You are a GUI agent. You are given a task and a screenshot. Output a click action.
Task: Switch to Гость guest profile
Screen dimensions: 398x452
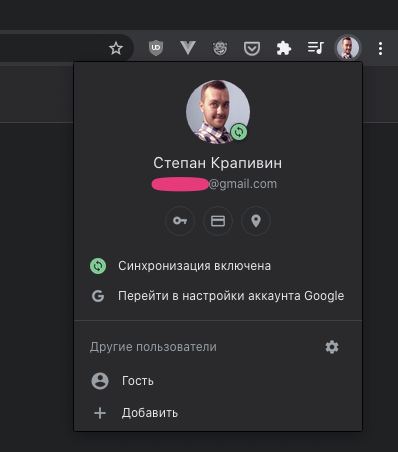(x=218, y=381)
